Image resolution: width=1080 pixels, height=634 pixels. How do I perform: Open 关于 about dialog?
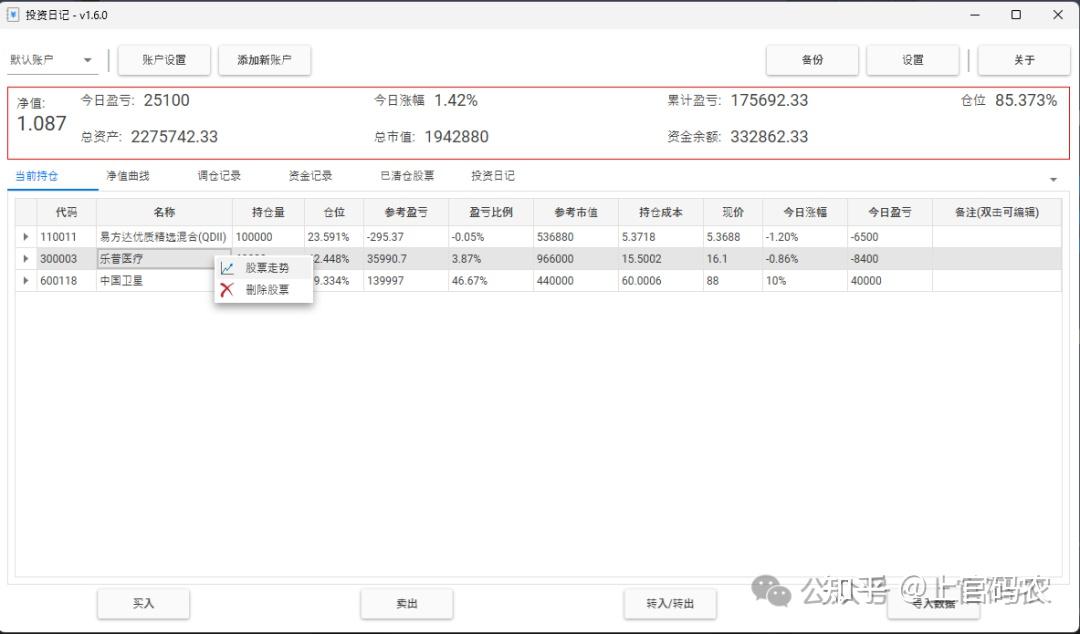click(1024, 60)
